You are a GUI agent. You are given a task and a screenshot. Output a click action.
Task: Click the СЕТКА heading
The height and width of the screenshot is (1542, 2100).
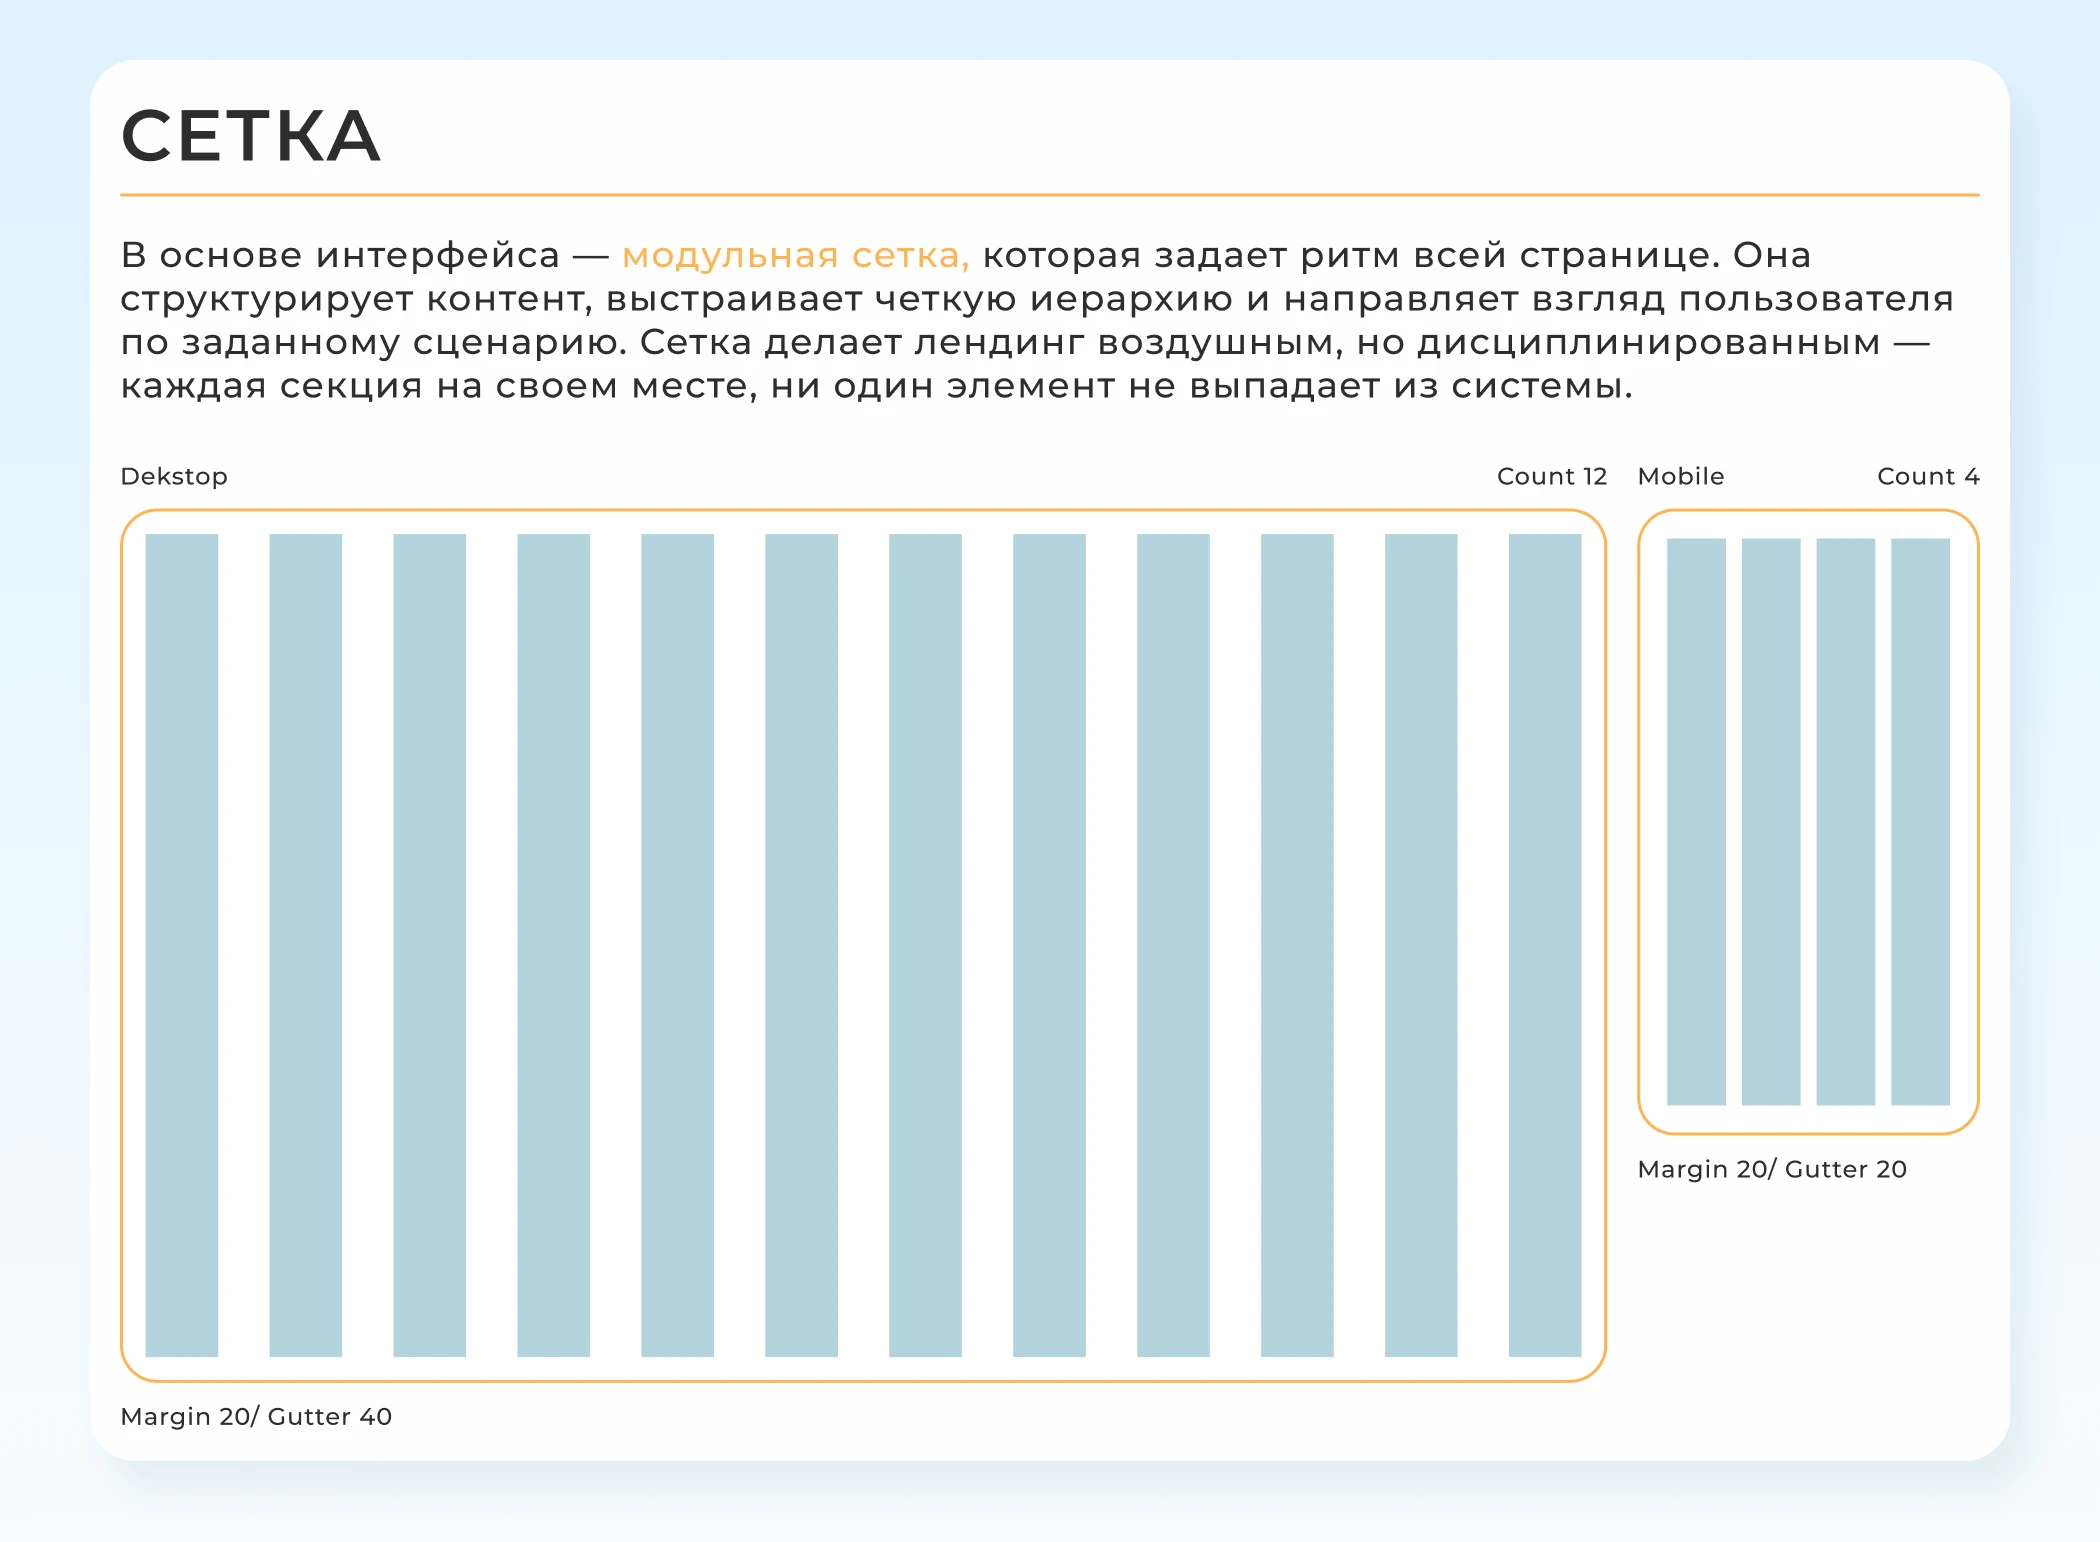click(251, 136)
